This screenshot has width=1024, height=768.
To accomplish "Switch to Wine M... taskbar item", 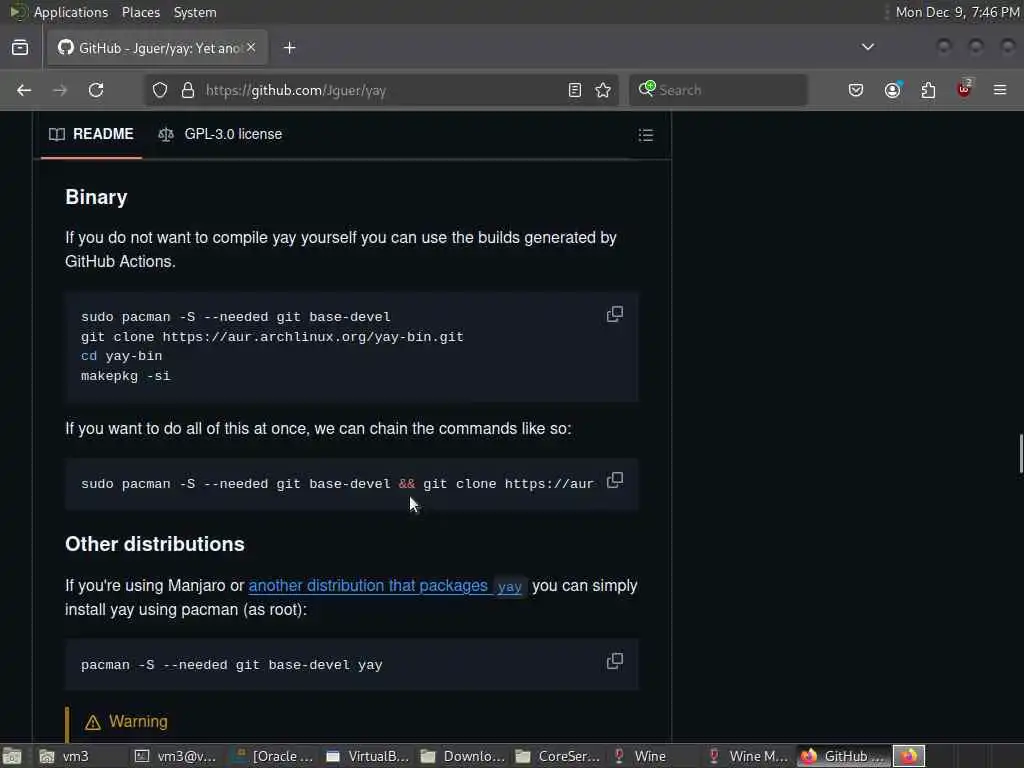I will (749, 756).
